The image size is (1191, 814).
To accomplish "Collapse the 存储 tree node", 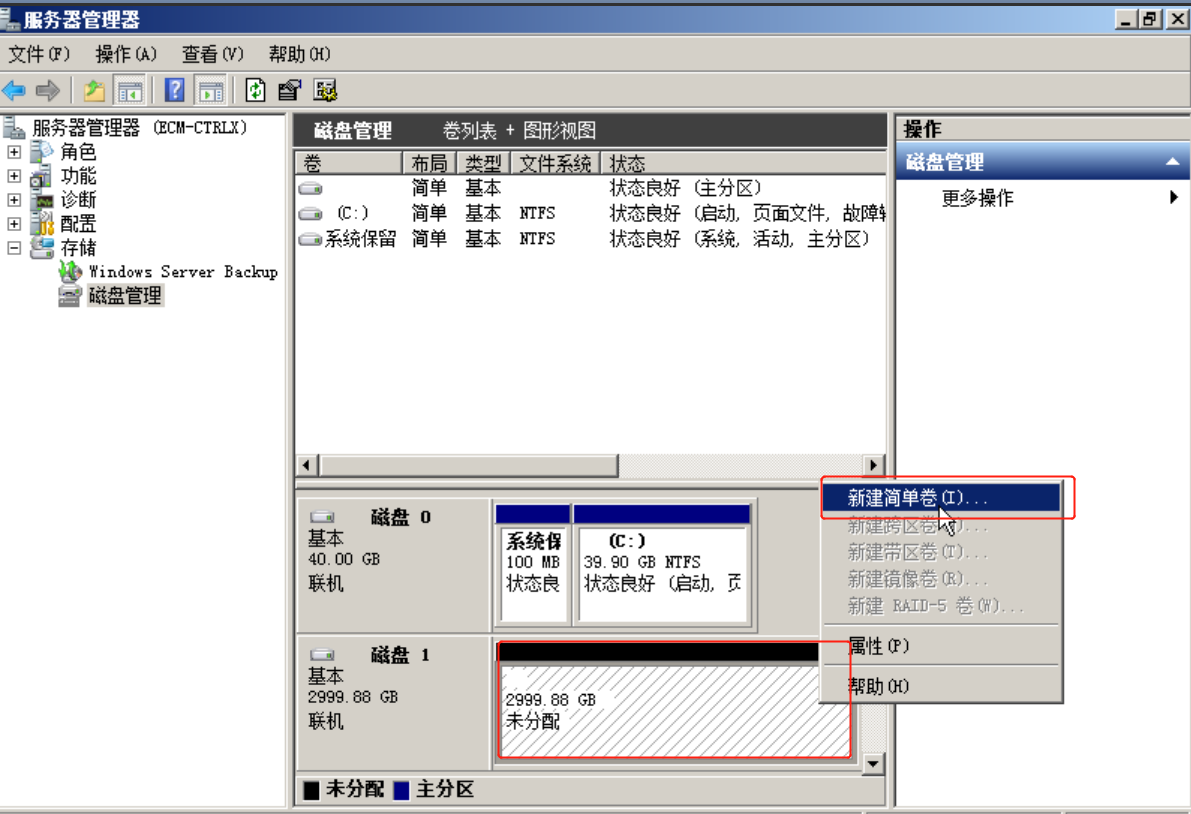I will tap(14, 248).
